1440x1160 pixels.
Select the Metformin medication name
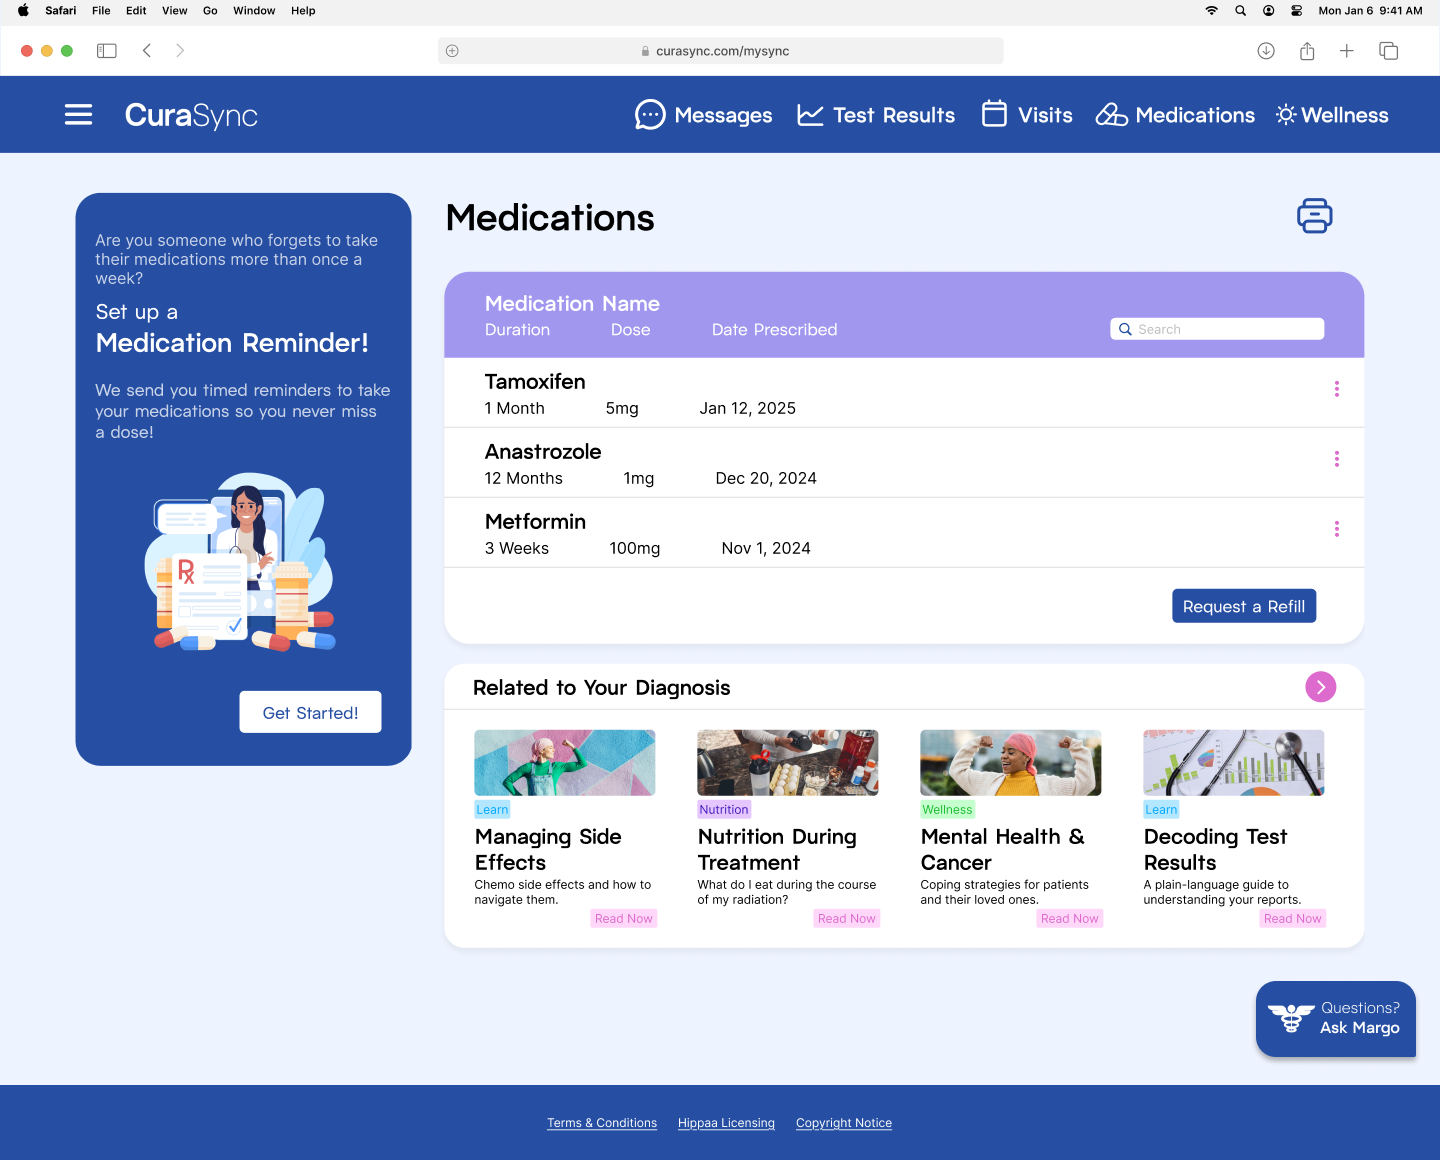(535, 522)
